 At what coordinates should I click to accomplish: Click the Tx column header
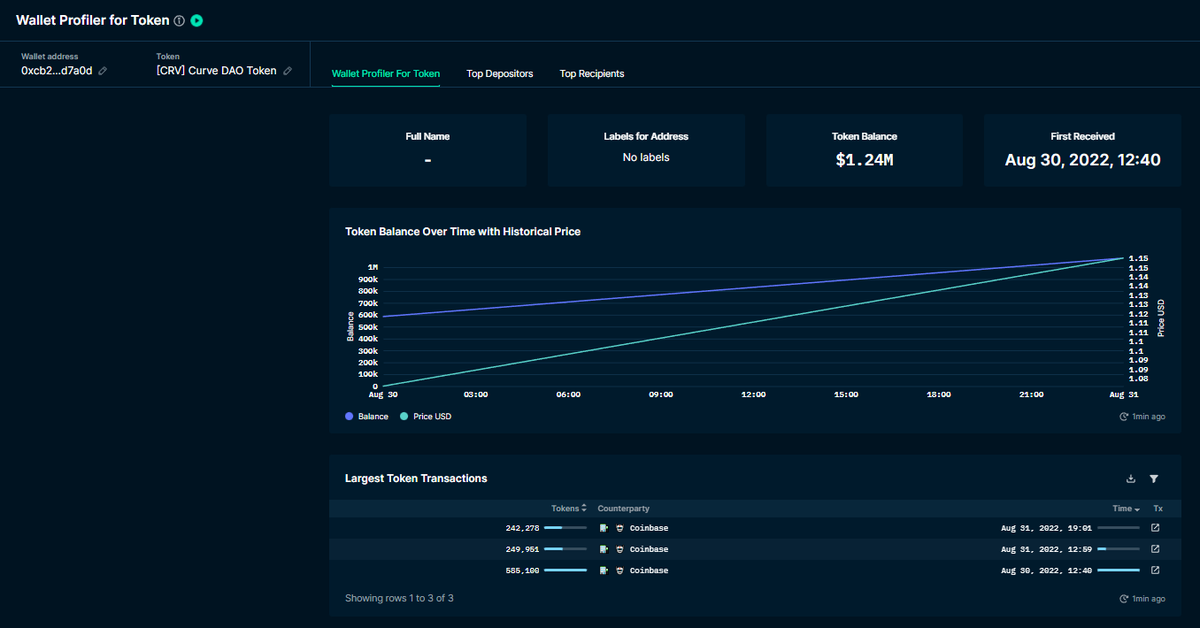(x=1158, y=508)
